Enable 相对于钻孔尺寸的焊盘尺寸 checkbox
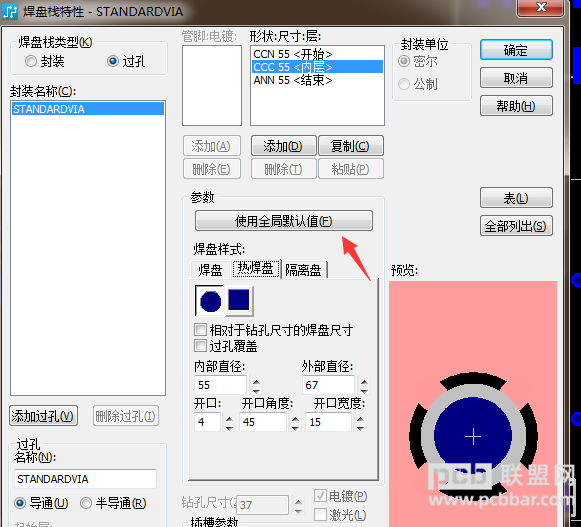The height and width of the screenshot is (527, 581). click(x=200, y=329)
